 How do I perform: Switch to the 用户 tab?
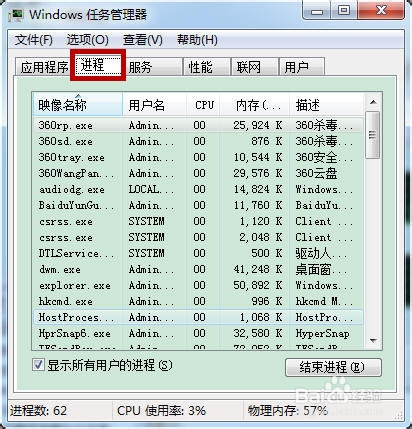click(x=301, y=67)
